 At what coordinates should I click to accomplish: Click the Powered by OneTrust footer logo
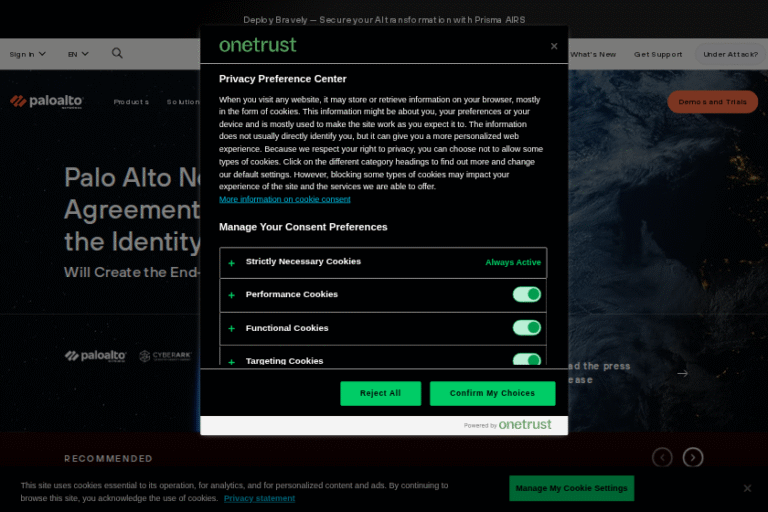tap(508, 425)
